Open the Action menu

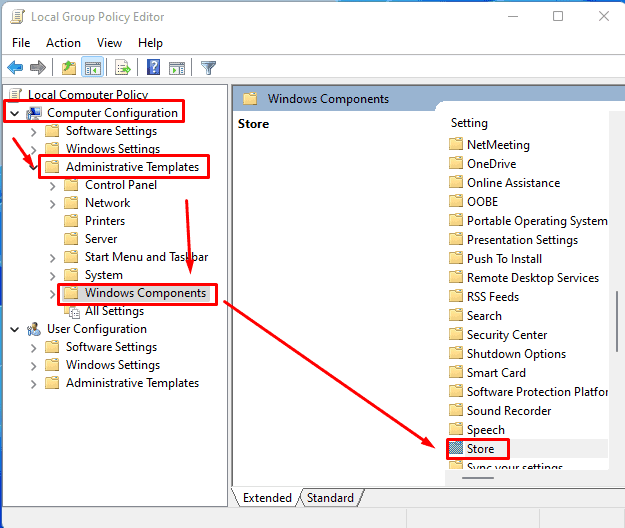point(63,43)
